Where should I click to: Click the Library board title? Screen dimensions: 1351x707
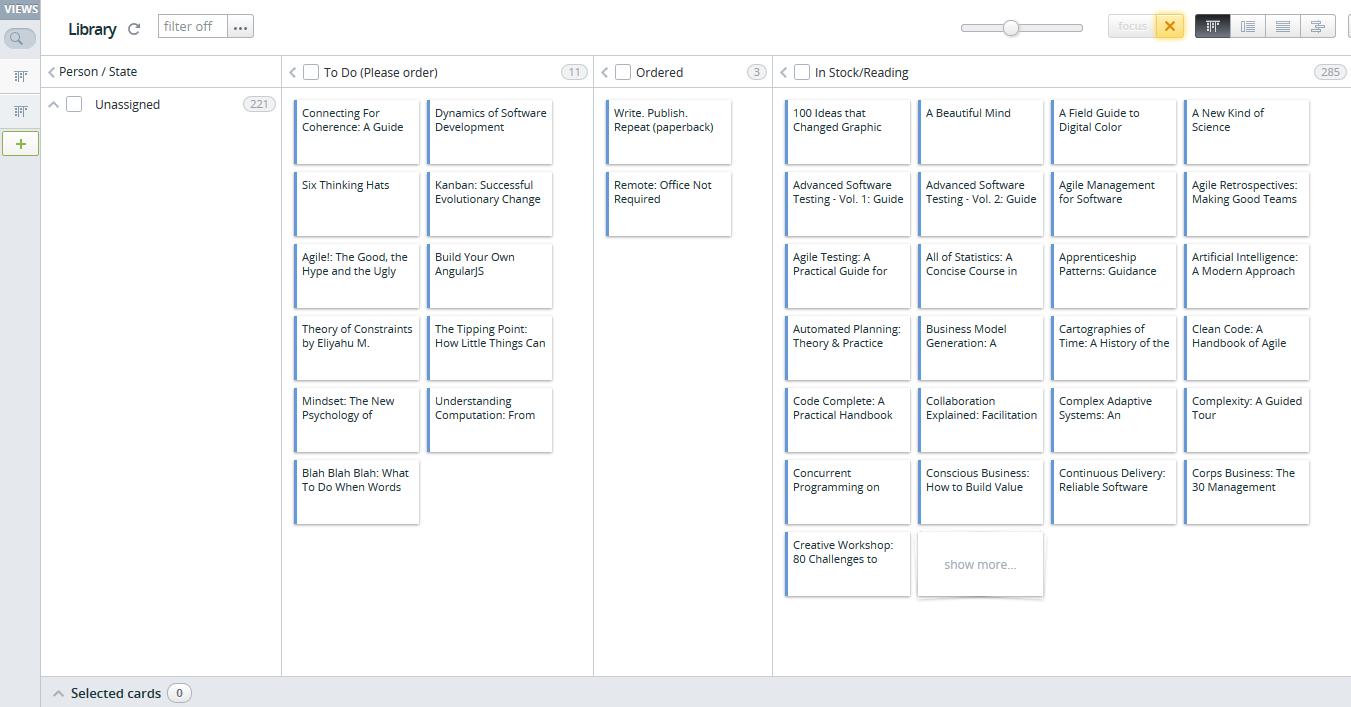coord(92,29)
